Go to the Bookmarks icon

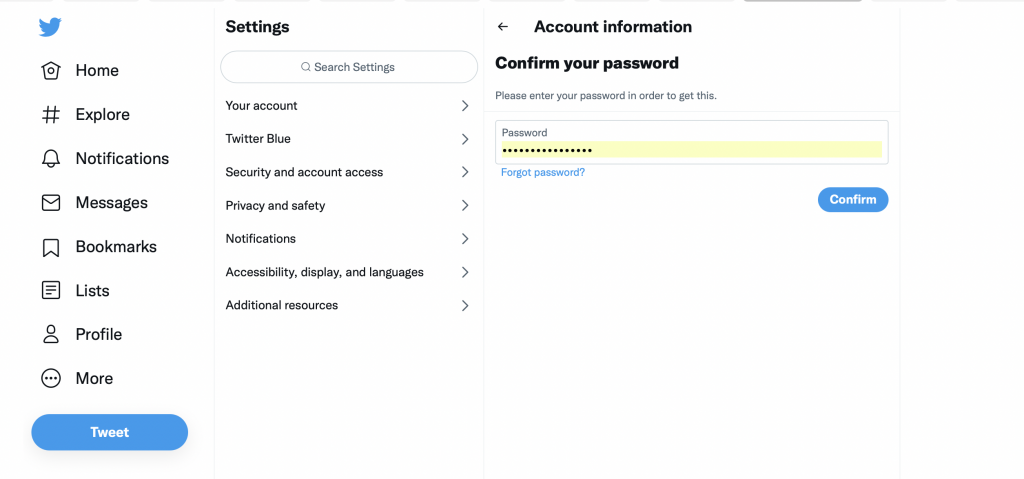(51, 247)
